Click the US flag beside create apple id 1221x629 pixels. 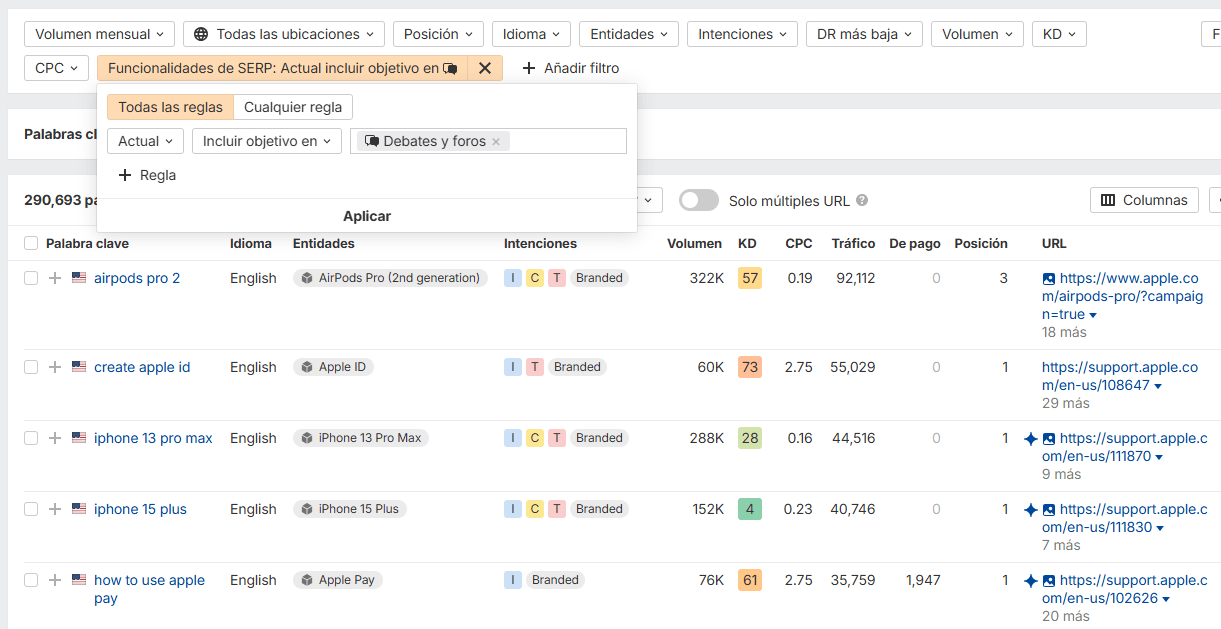click(x=79, y=367)
